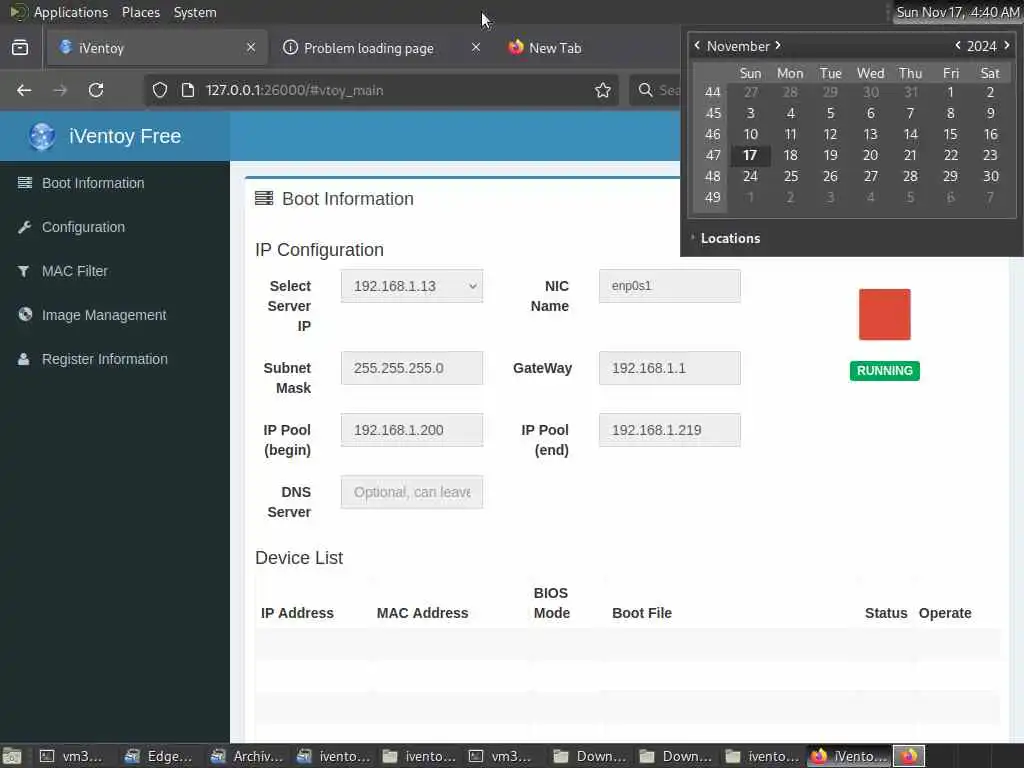
Task: Open the System menu
Action: click(195, 12)
